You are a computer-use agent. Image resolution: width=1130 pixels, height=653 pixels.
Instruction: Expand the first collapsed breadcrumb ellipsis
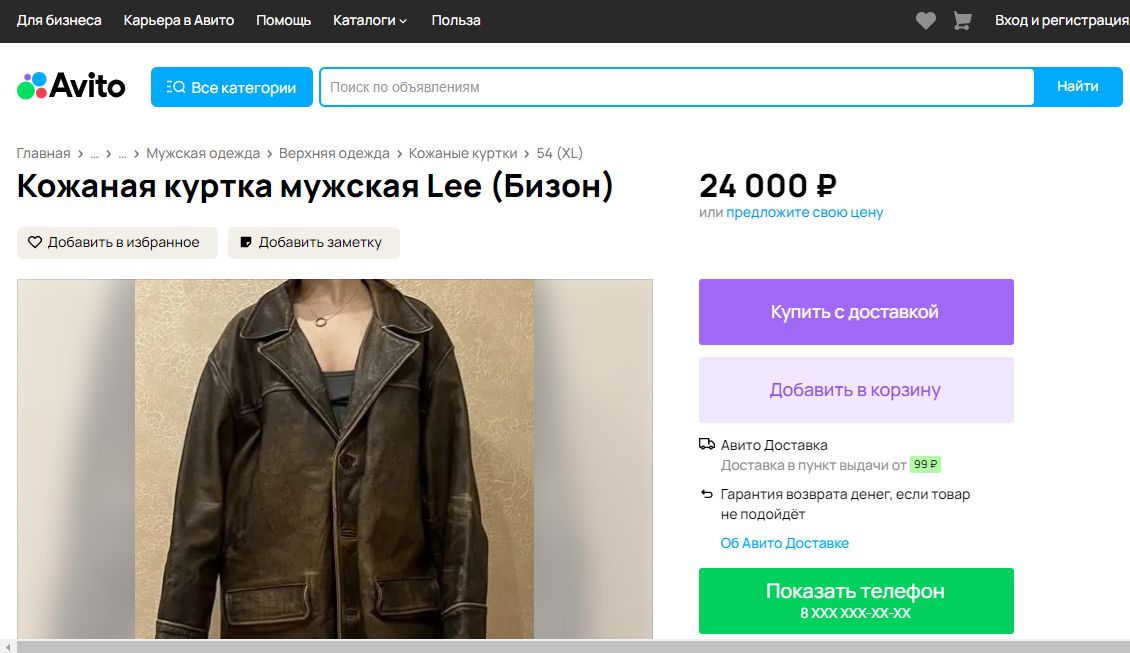coord(95,153)
